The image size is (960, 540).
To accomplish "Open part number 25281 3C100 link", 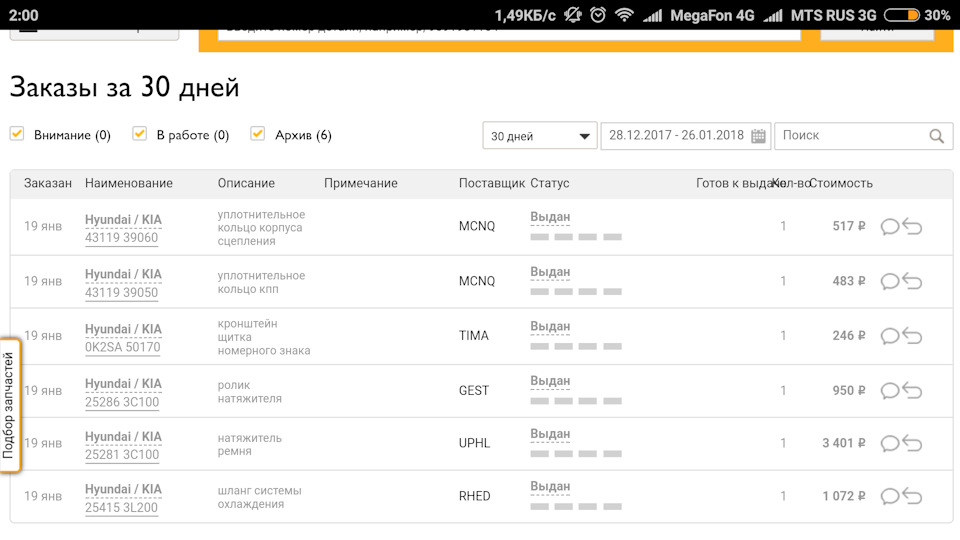I will pyautogui.click(x=121, y=455).
